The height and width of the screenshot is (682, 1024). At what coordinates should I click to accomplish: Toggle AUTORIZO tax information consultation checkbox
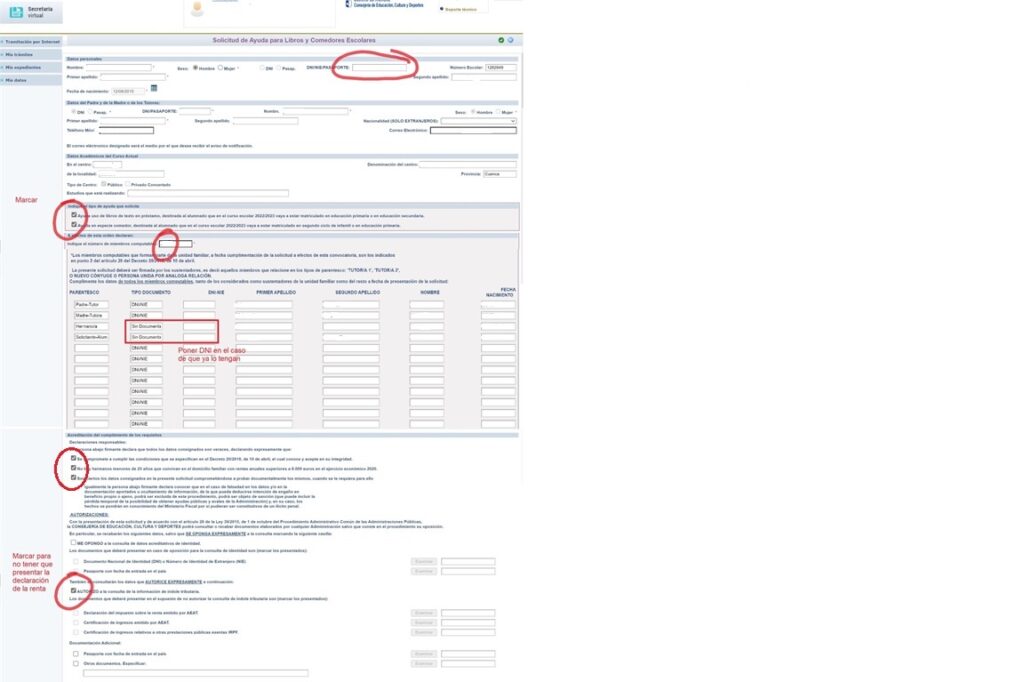(73, 591)
